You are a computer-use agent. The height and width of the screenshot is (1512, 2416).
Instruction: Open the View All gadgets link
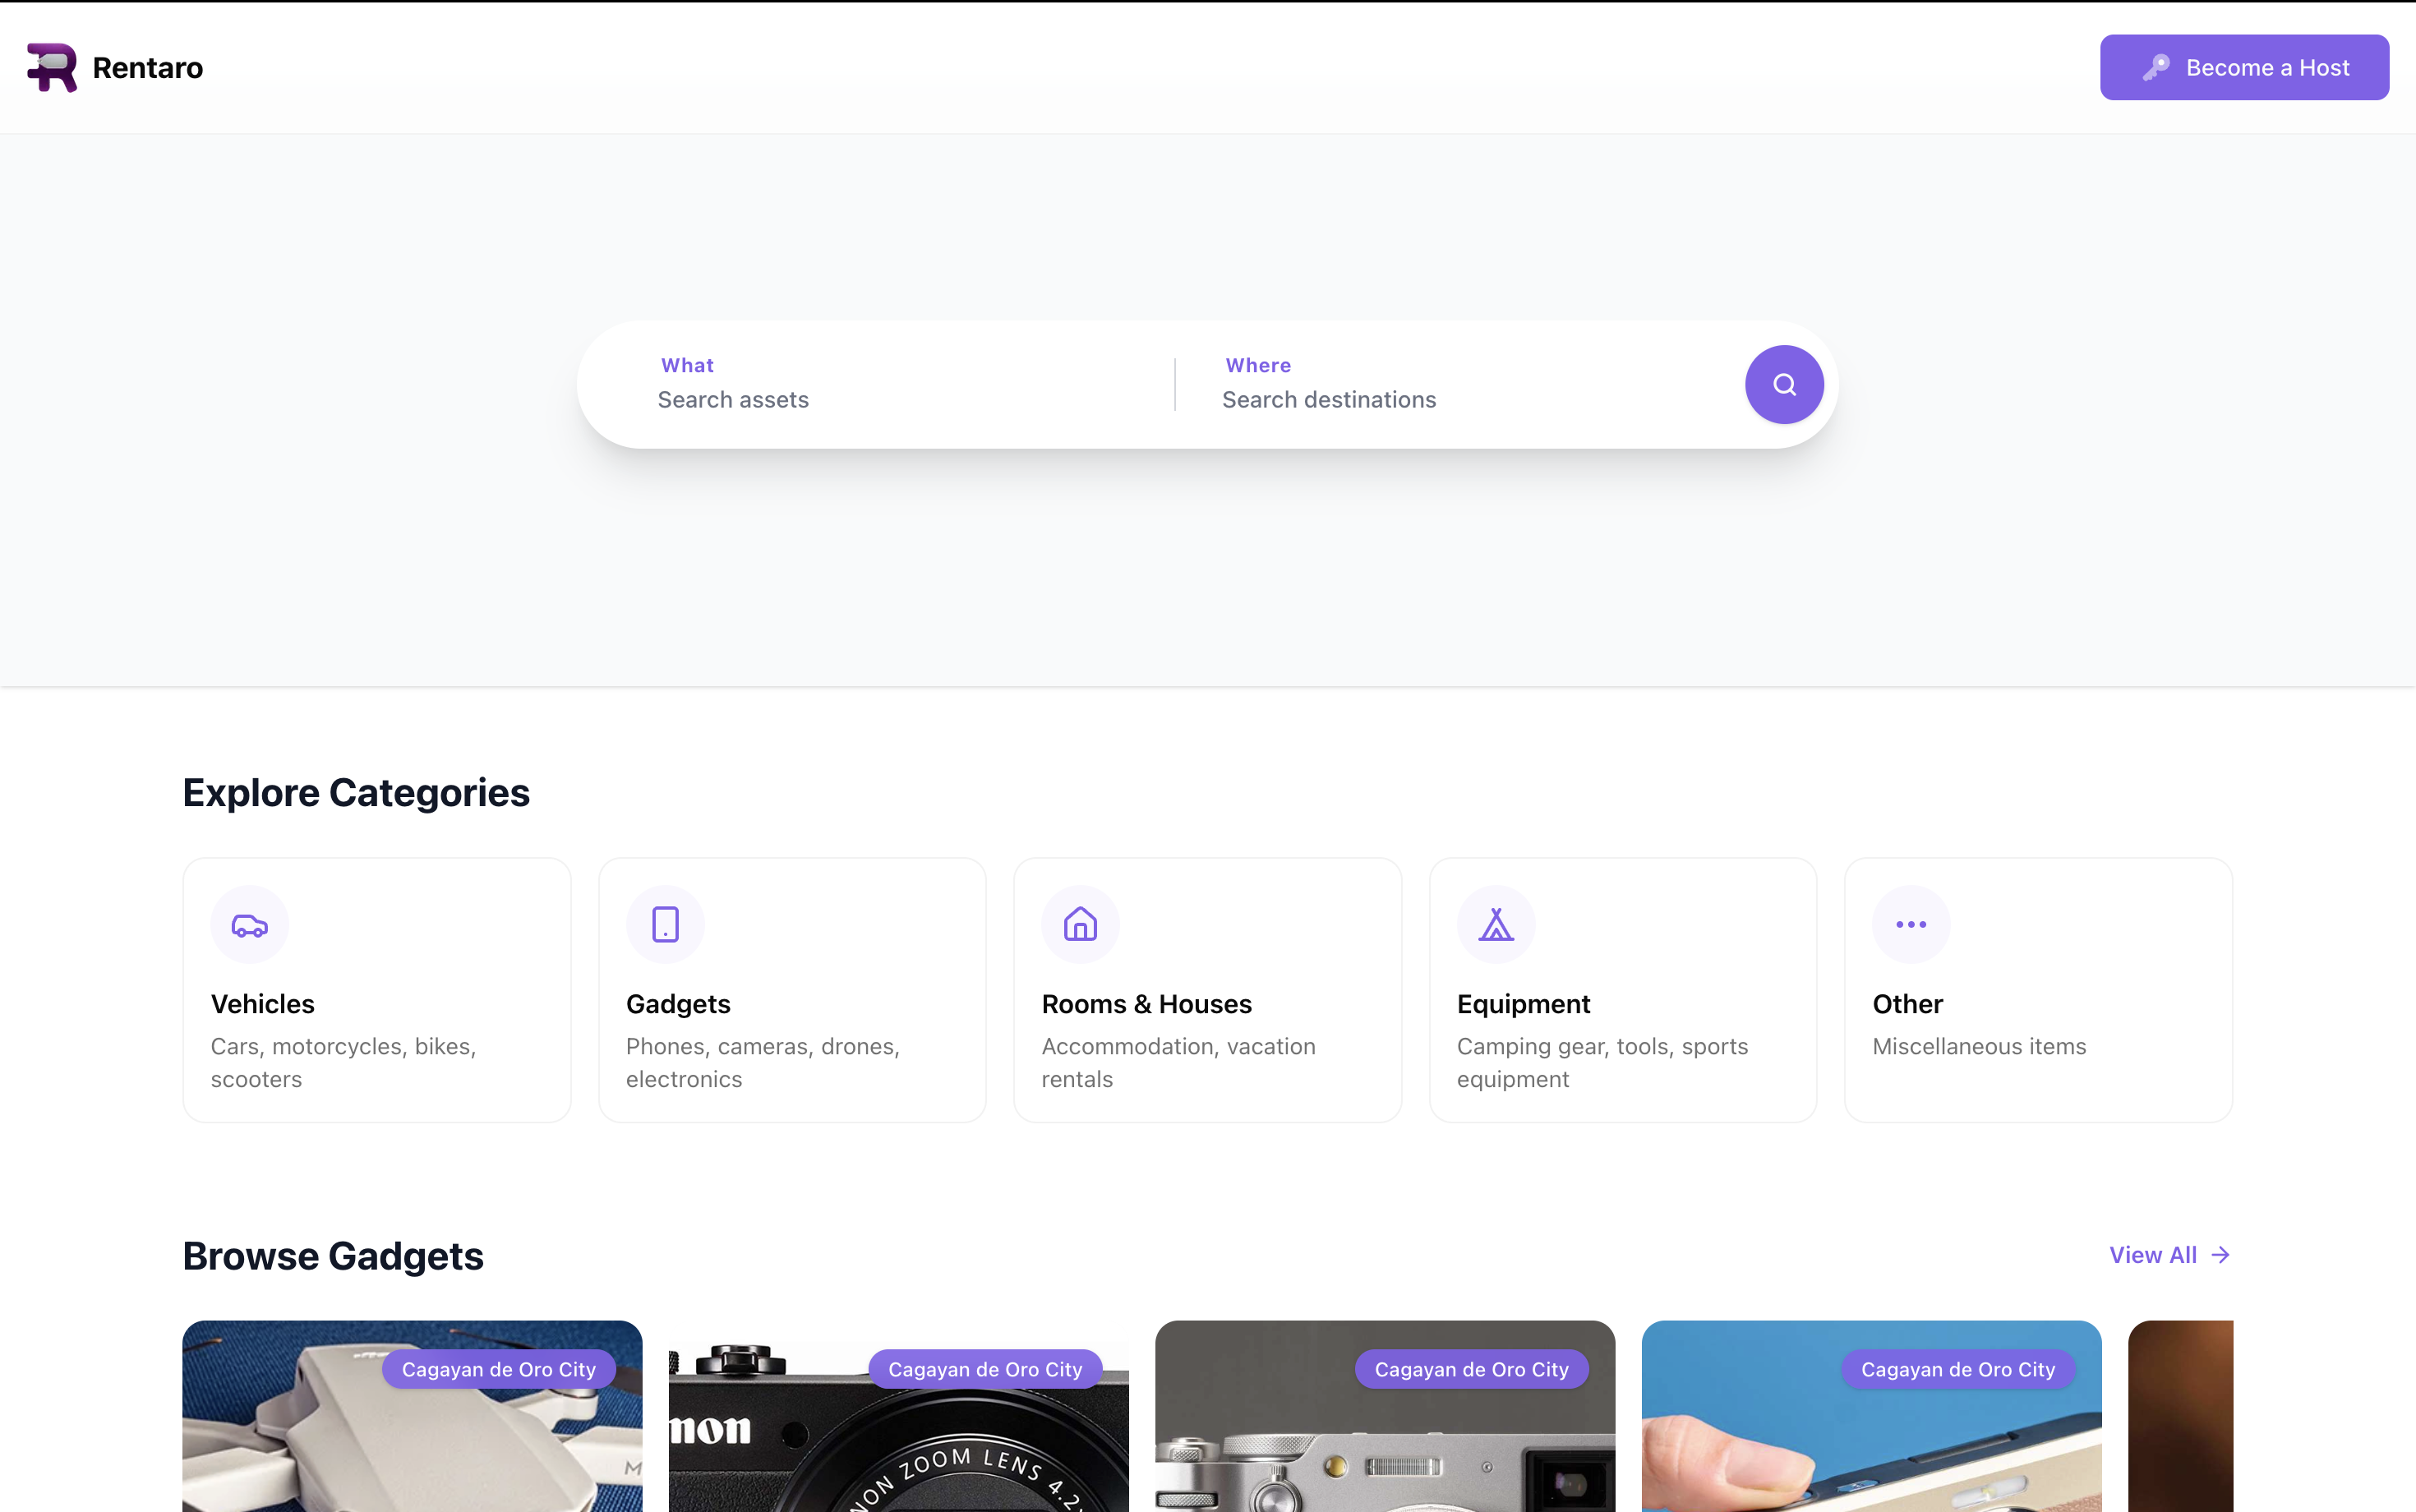click(x=2153, y=1255)
